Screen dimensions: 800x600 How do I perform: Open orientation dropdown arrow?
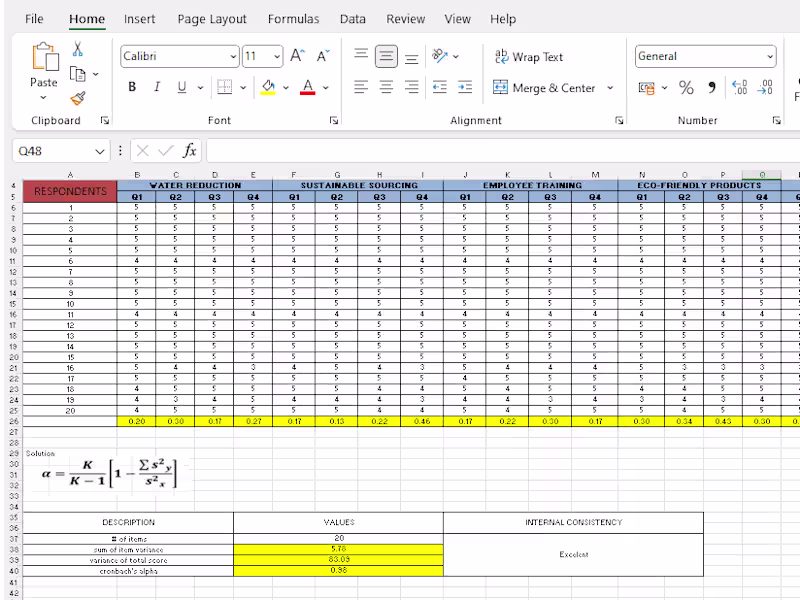pyautogui.click(x=456, y=57)
